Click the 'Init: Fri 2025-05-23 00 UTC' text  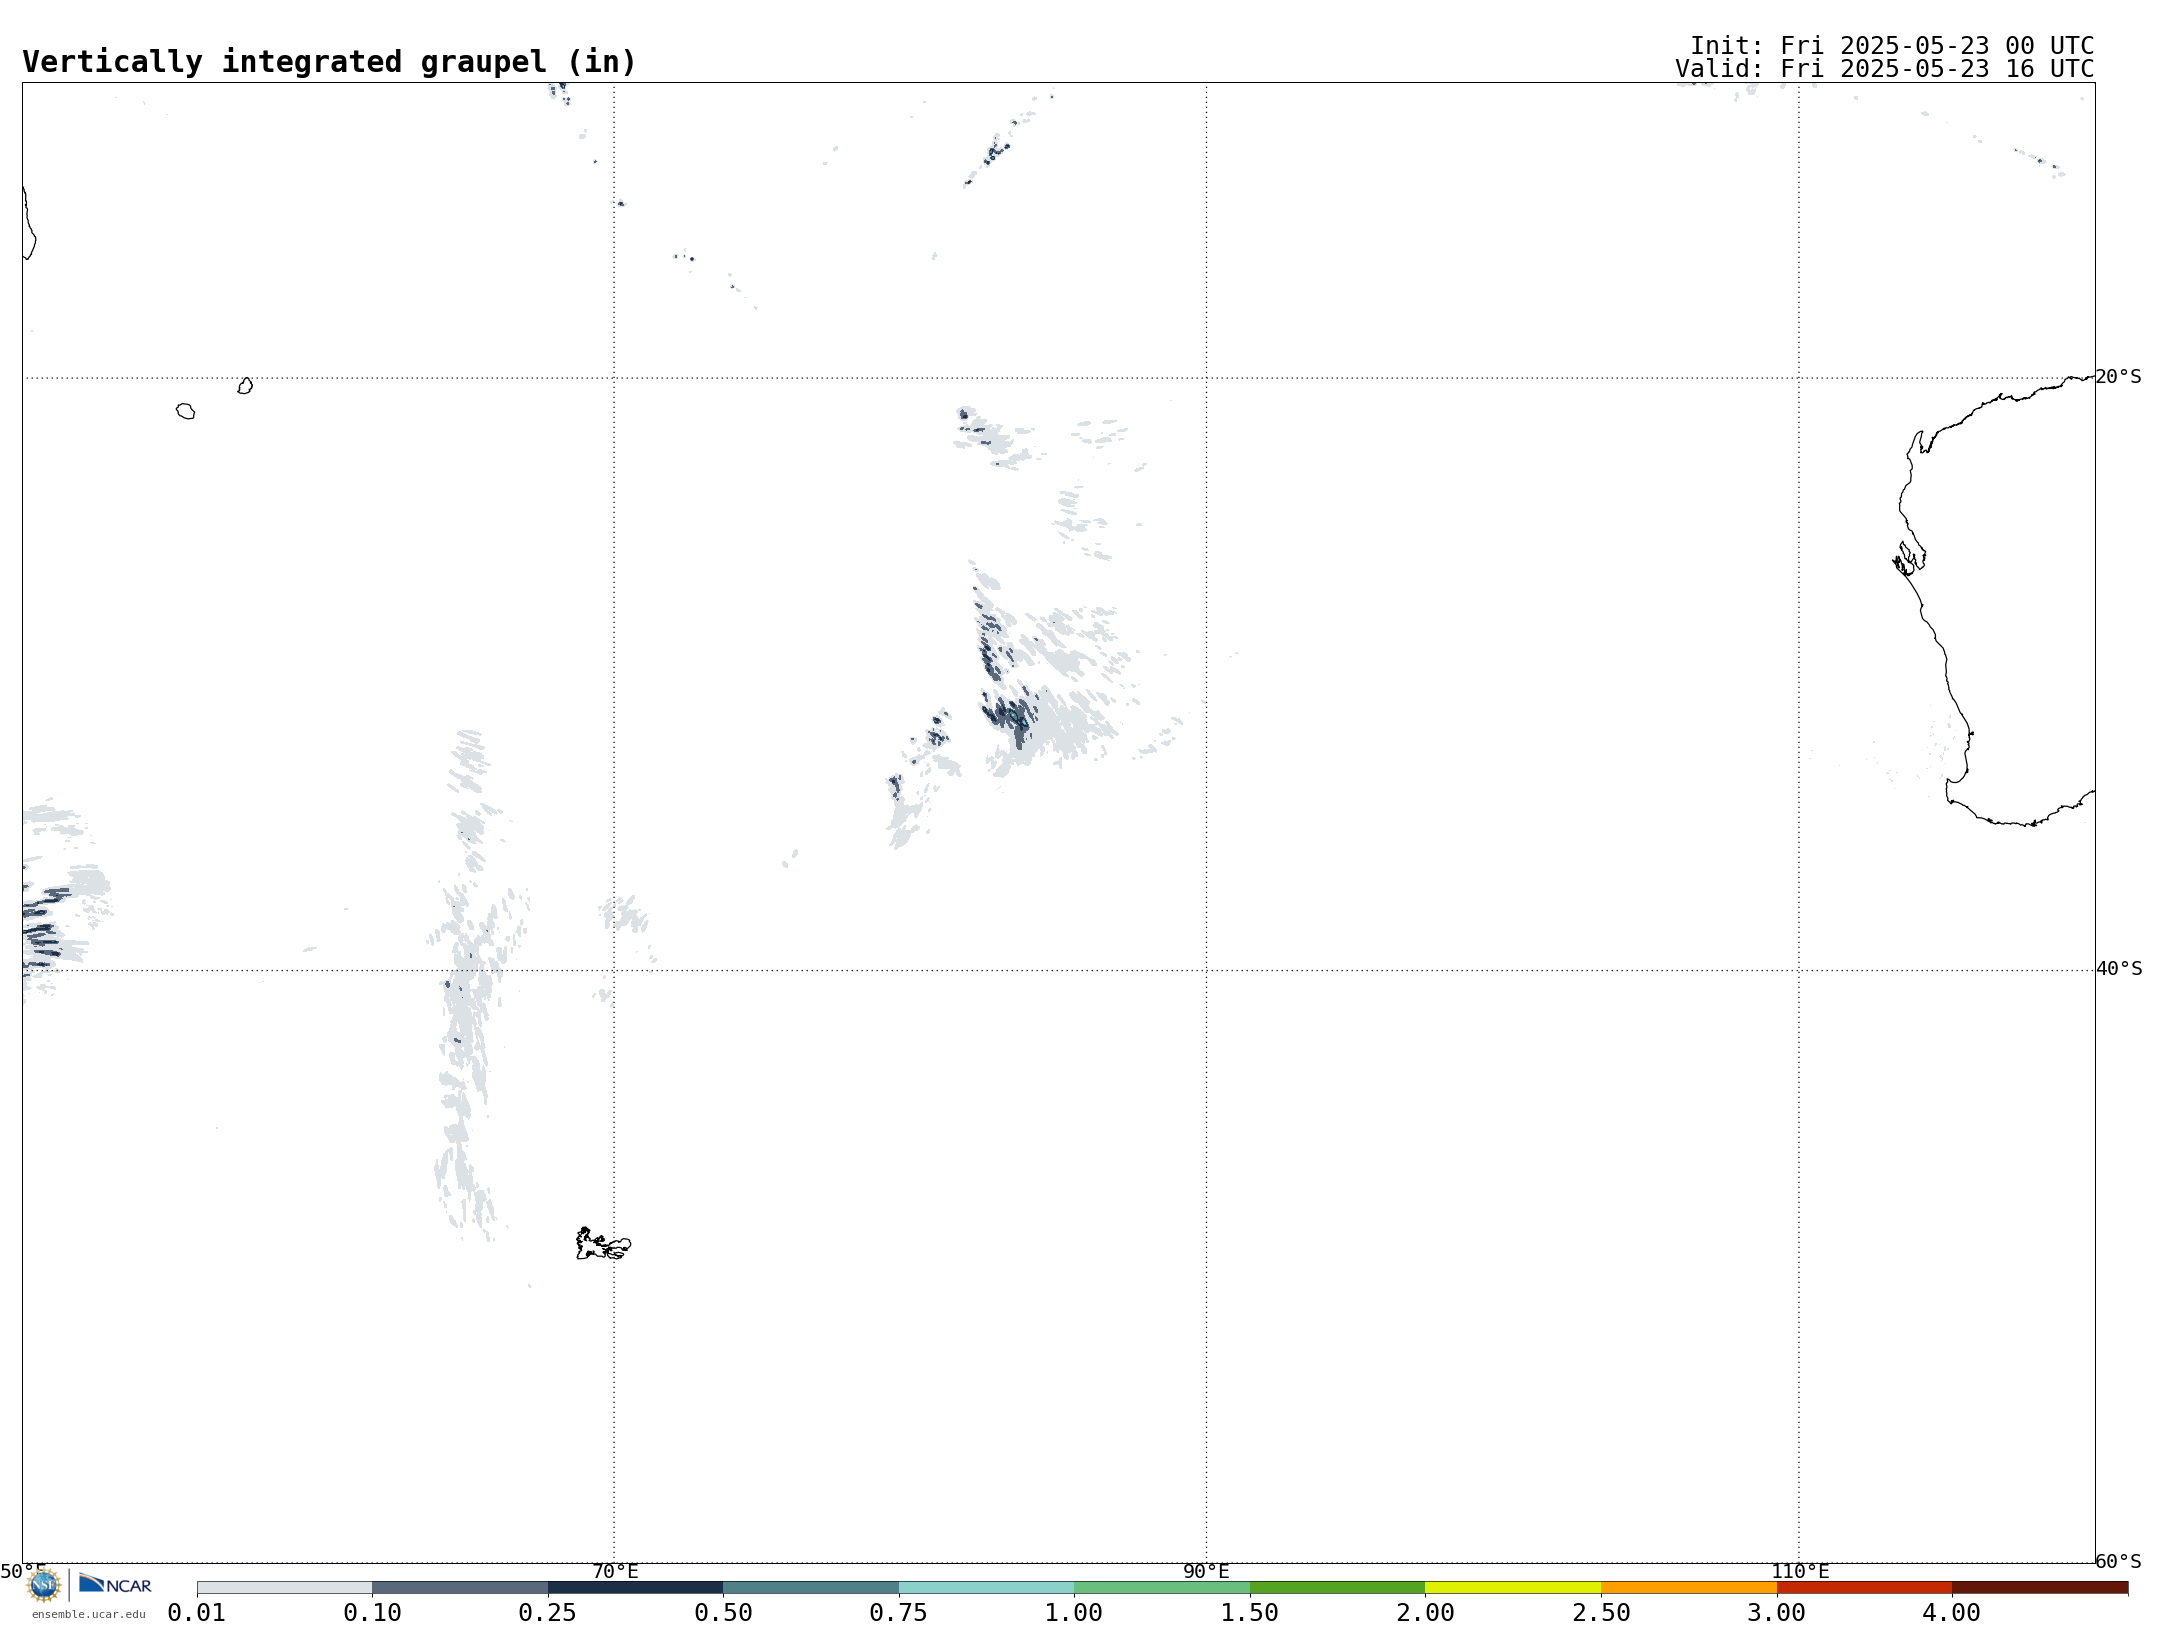click(1892, 46)
